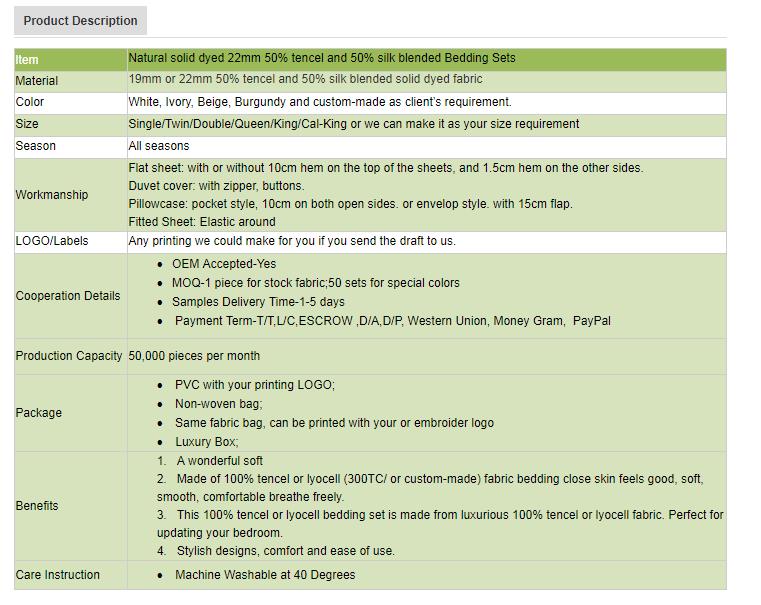Select the product title text in the green header

[321, 58]
